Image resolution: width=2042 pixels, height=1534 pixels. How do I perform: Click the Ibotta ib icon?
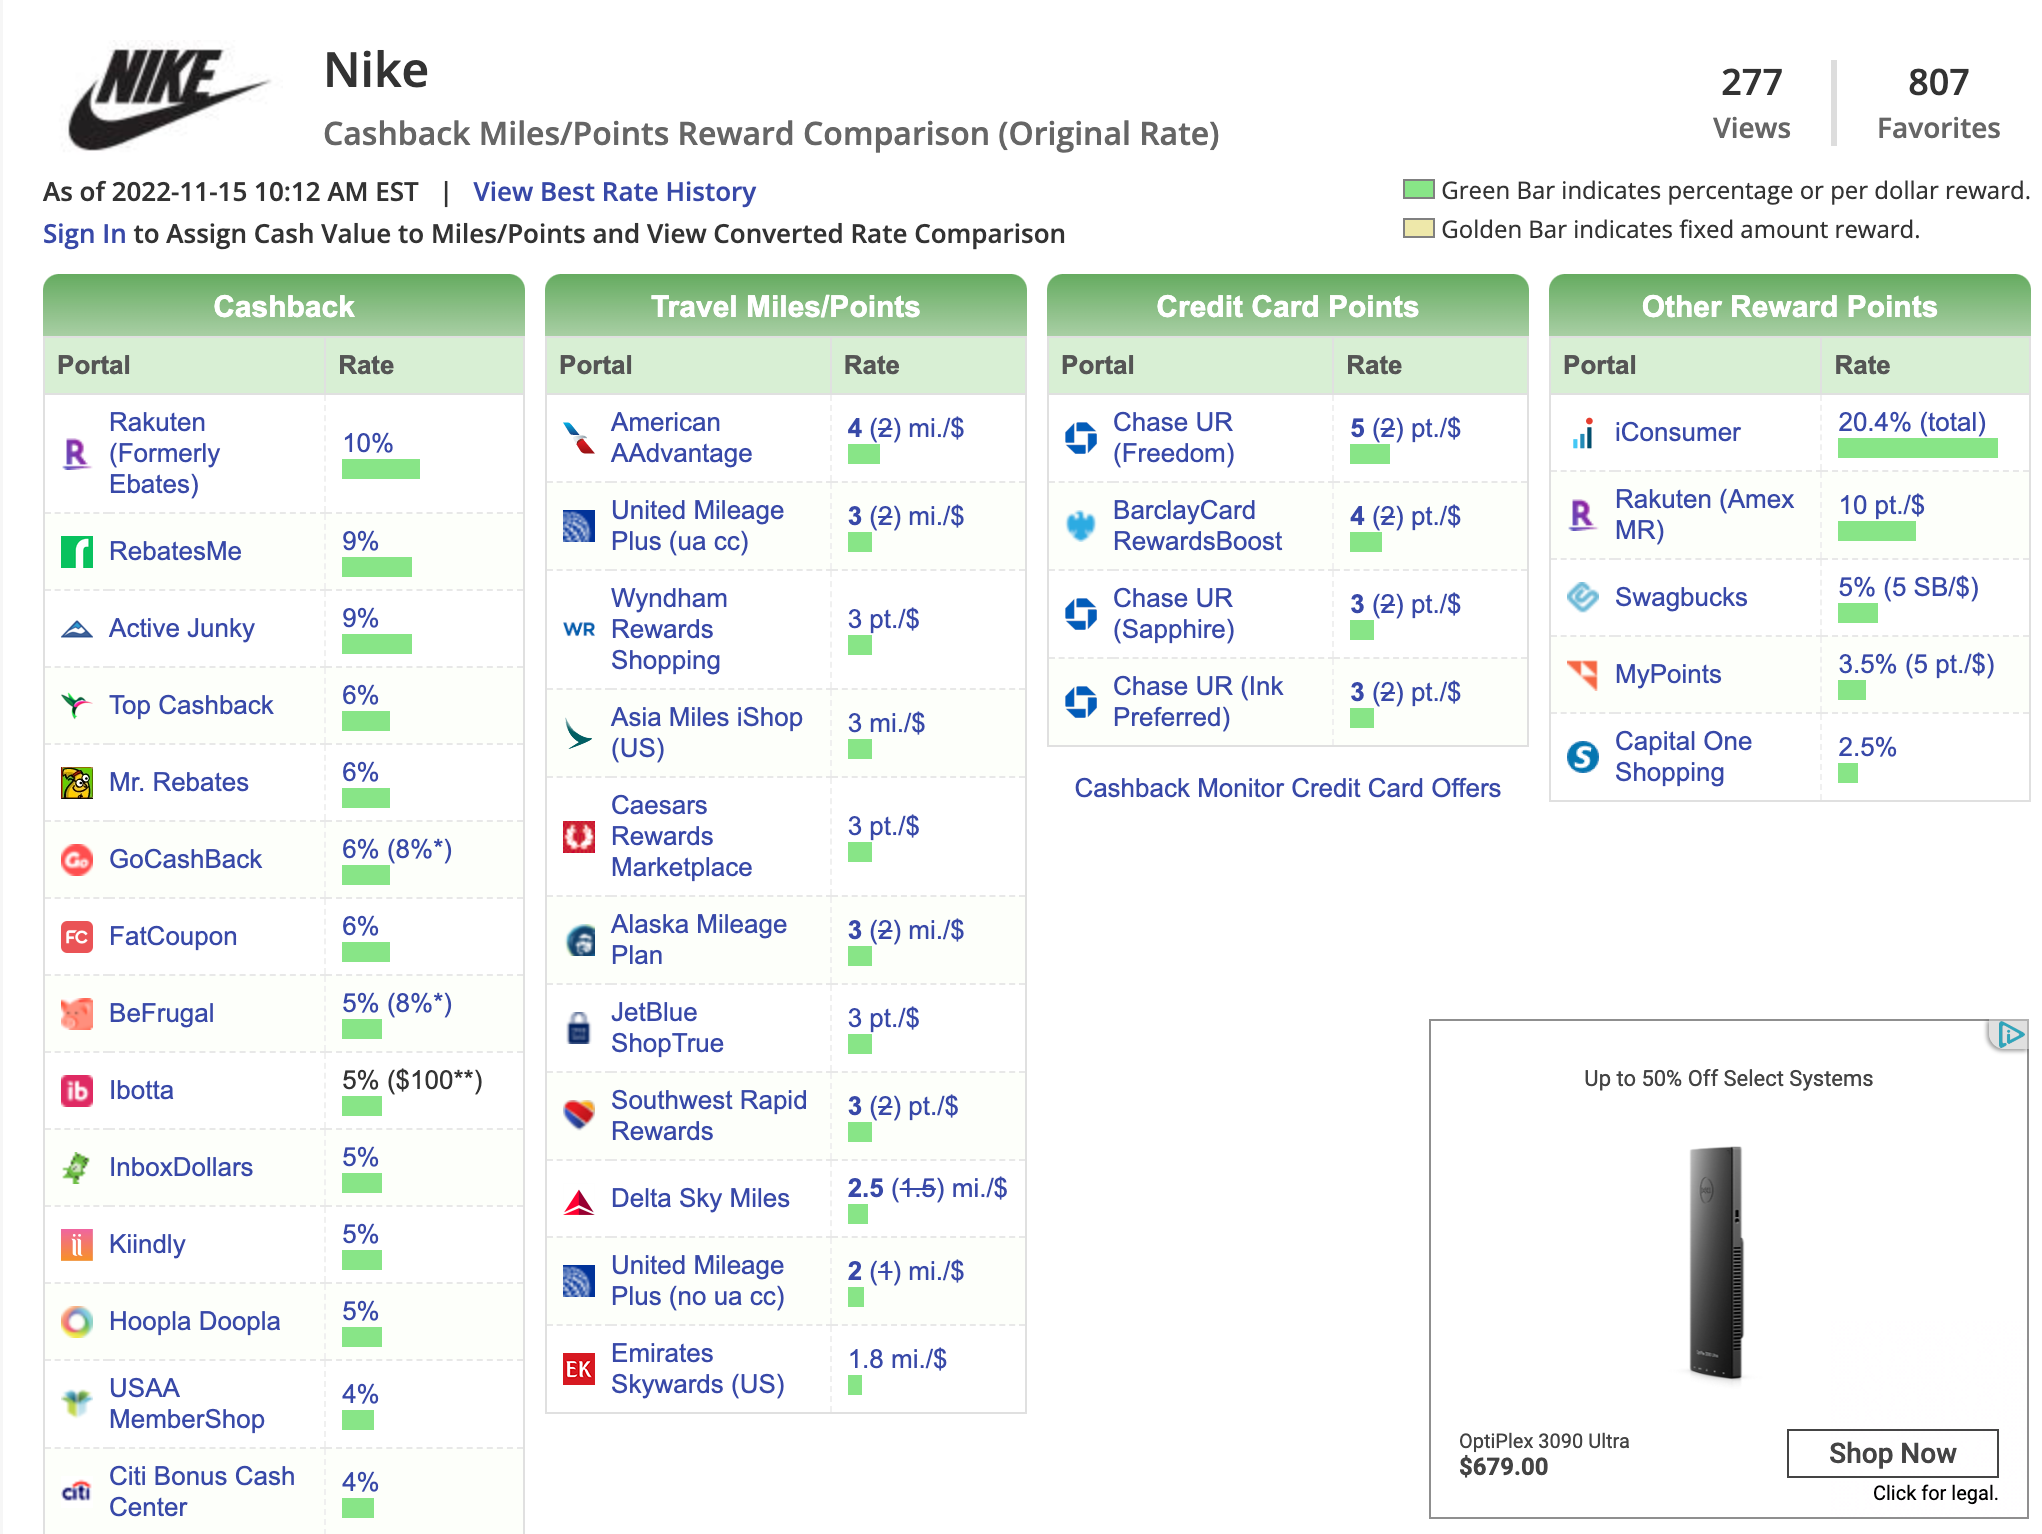(76, 1090)
